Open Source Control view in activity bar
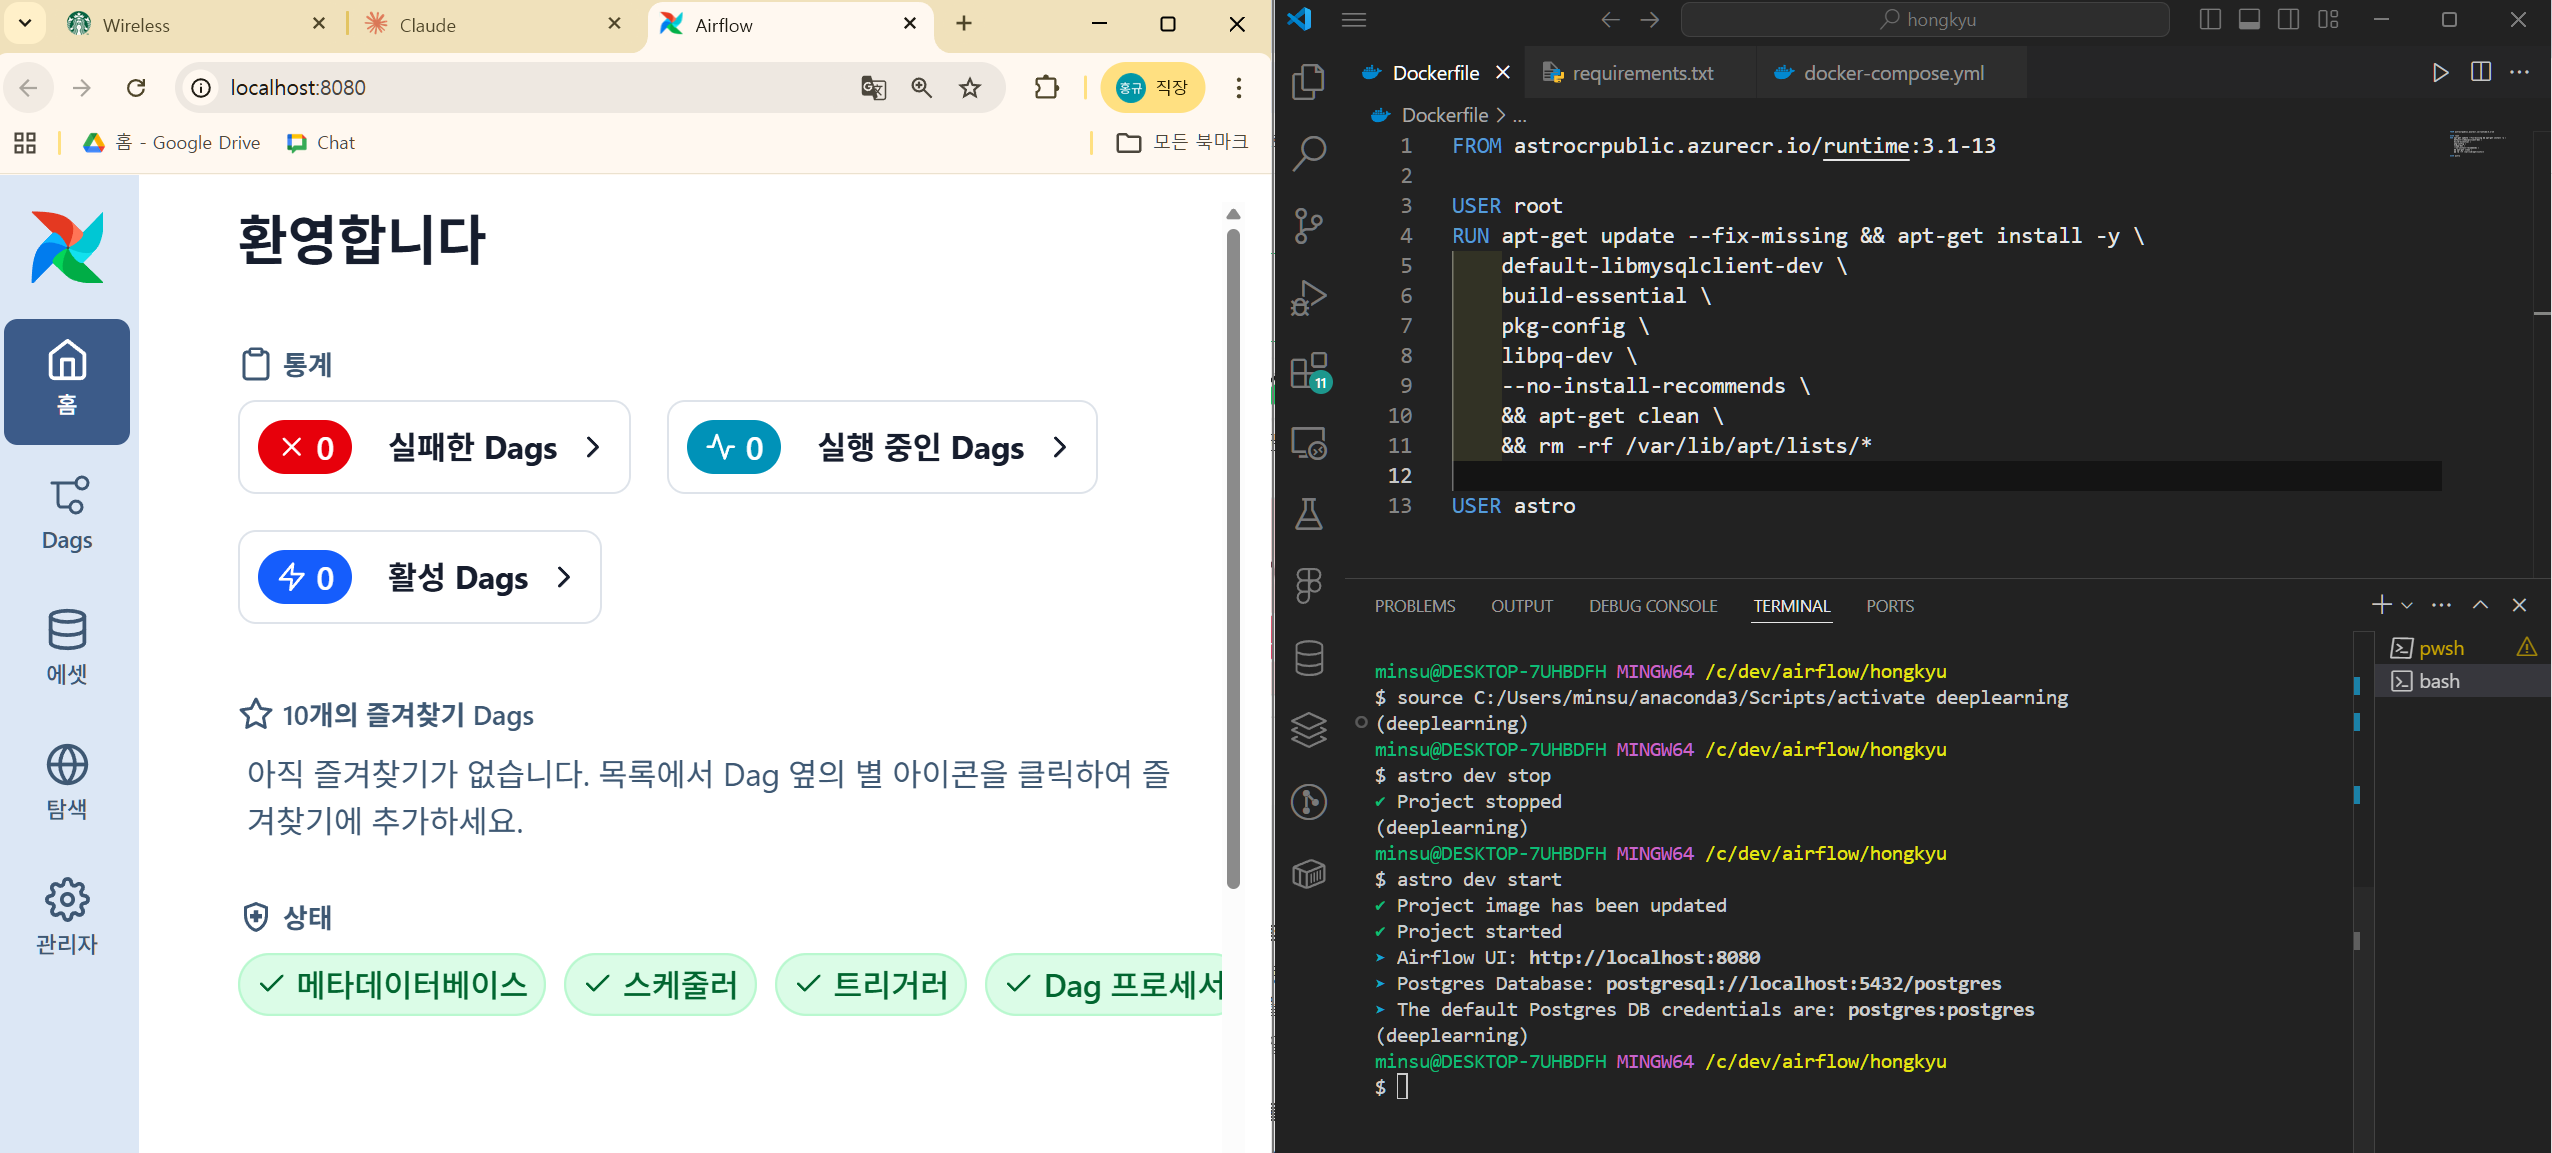The height and width of the screenshot is (1153, 2552). click(x=1308, y=225)
